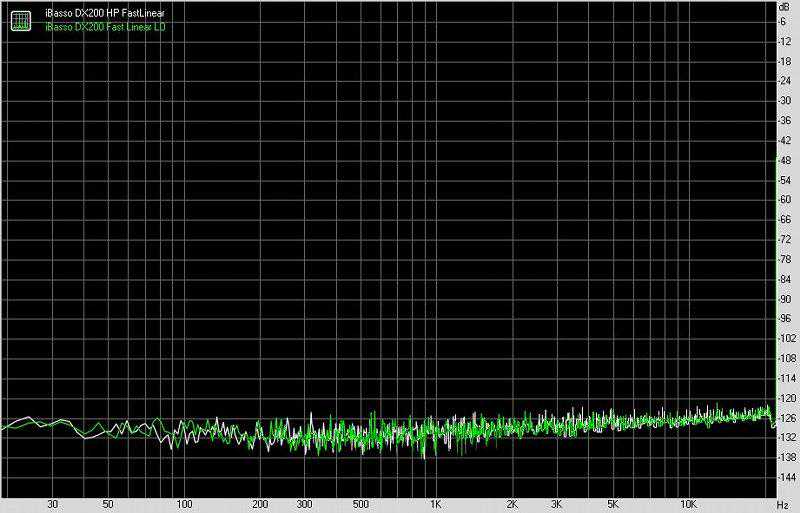Image resolution: width=800 pixels, height=513 pixels.
Task: Click the -126 level axis label
Action: coord(785,418)
